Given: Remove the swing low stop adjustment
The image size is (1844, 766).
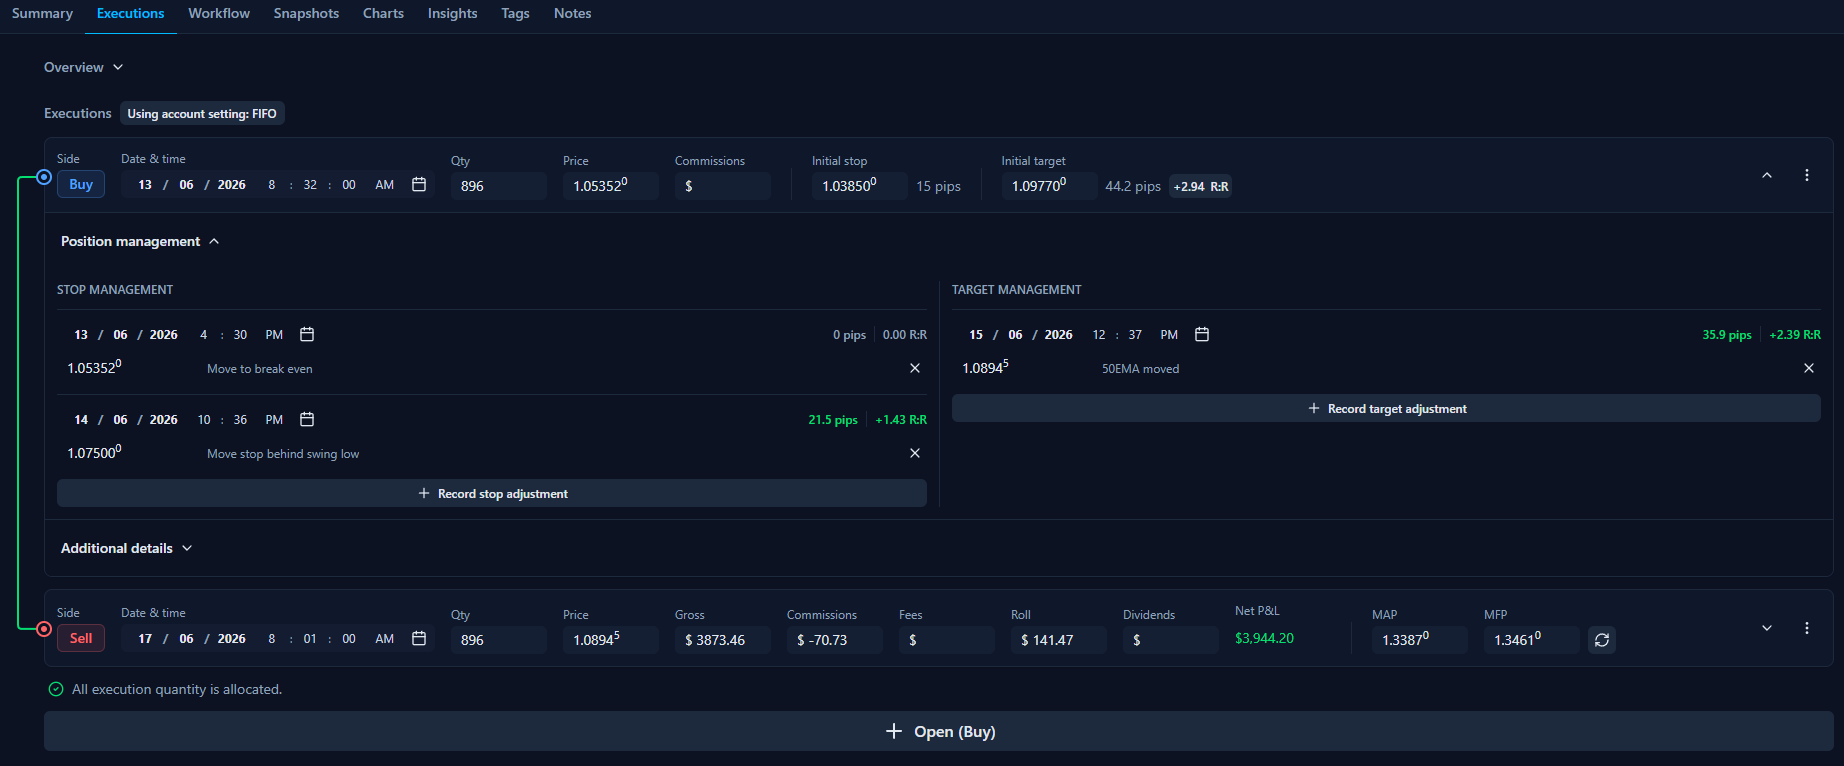Looking at the screenshot, I should point(915,454).
